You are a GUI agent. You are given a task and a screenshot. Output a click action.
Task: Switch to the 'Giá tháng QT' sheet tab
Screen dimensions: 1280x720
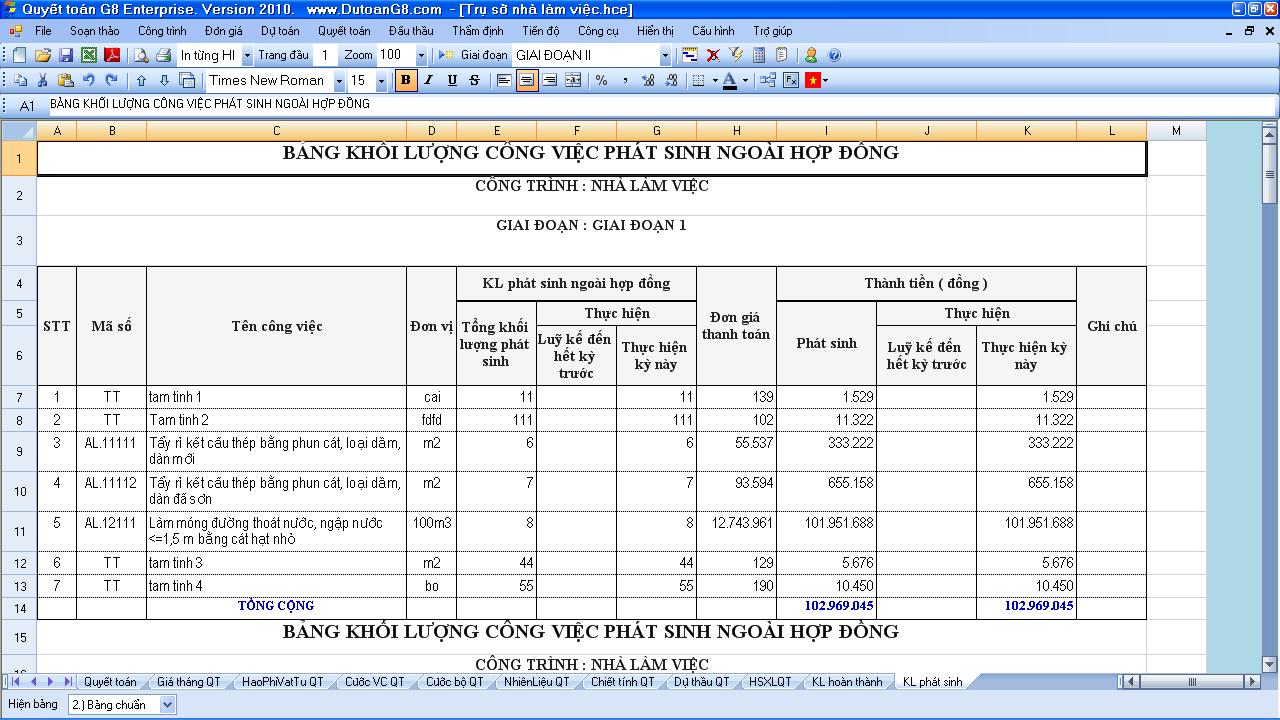click(x=188, y=682)
